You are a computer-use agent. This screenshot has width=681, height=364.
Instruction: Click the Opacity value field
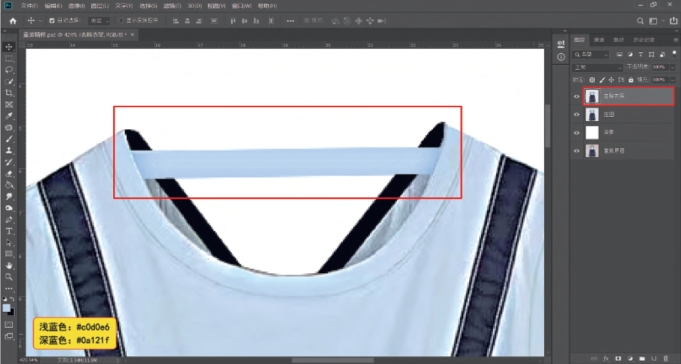[660, 67]
